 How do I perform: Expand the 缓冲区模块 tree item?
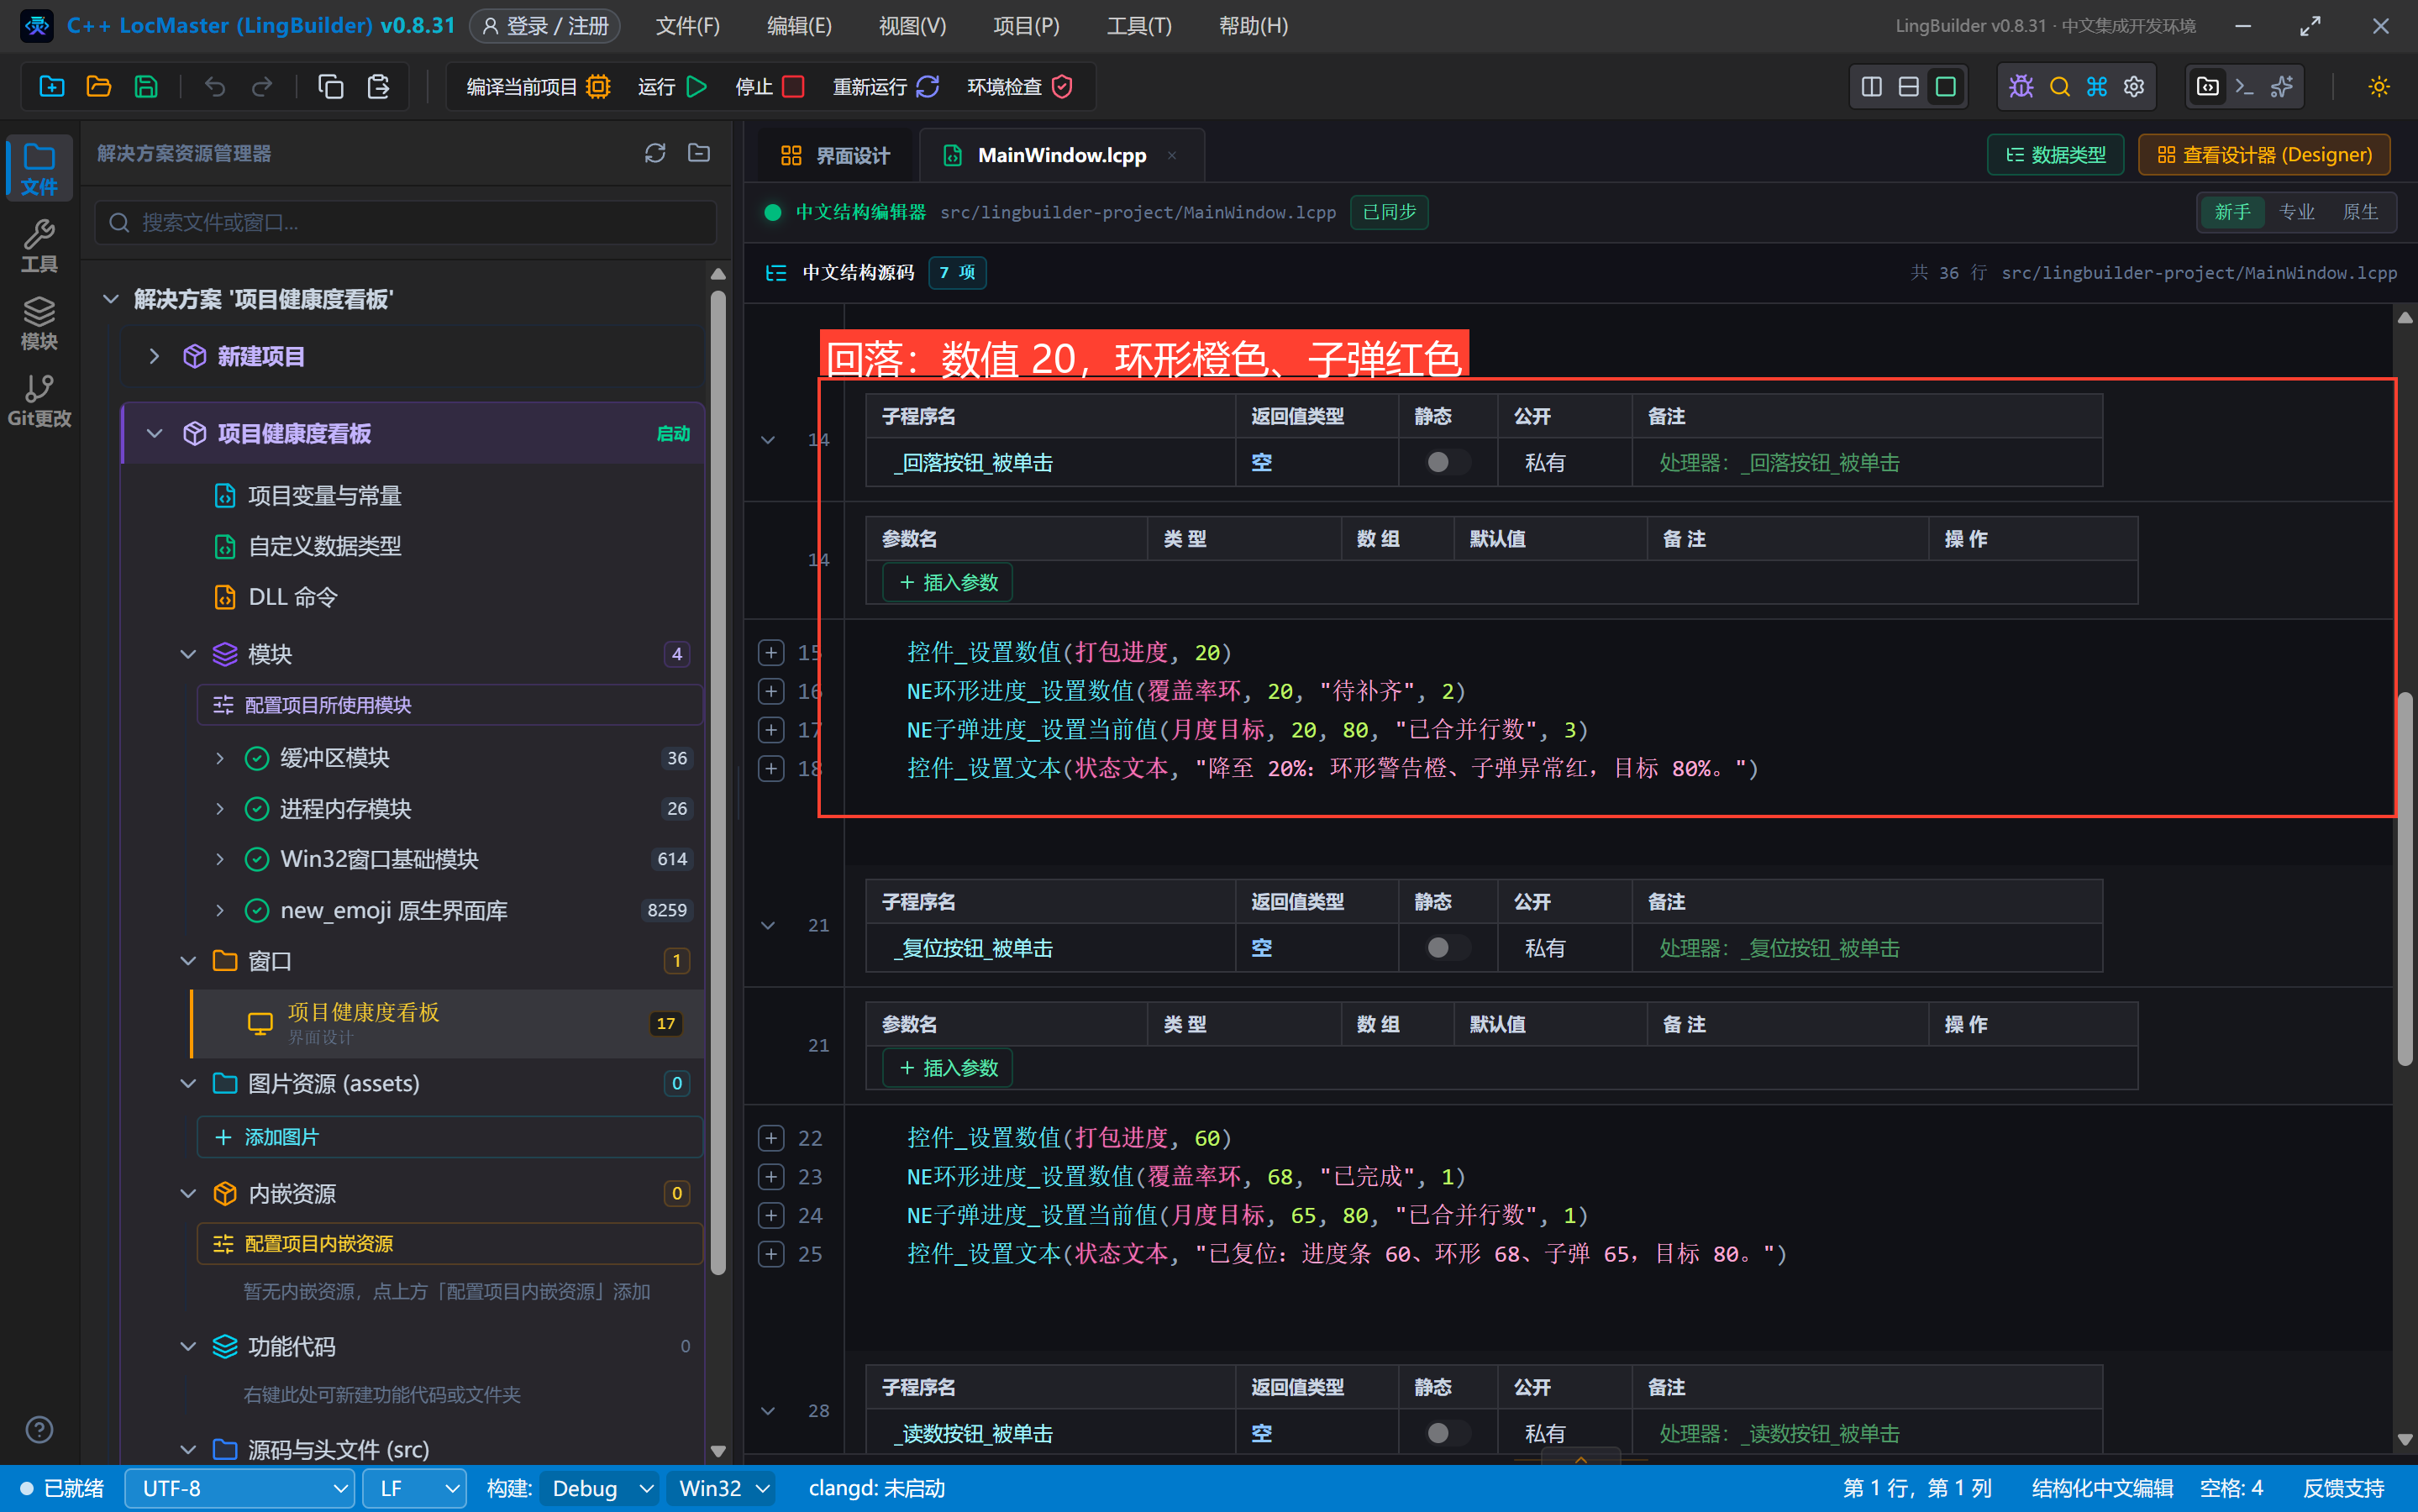[x=219, y=758]
